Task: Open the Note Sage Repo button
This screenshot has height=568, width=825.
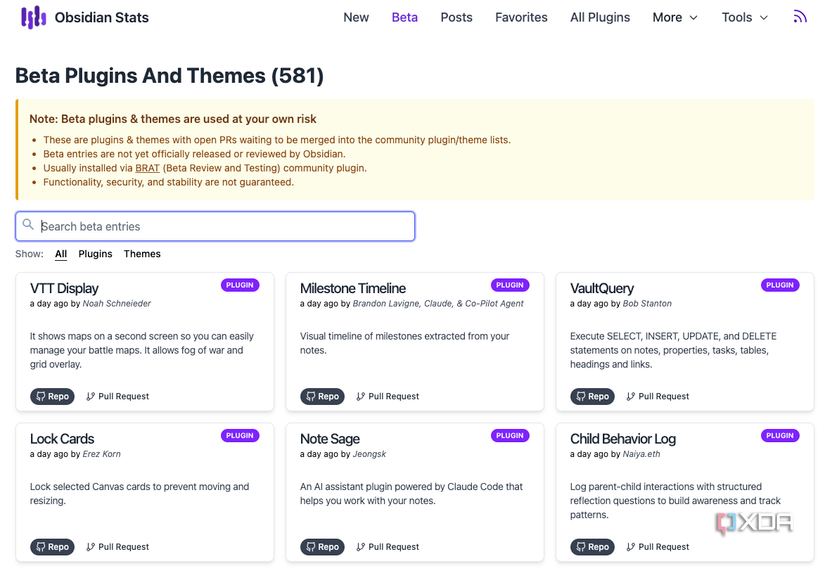Action: tap(322, 547)
